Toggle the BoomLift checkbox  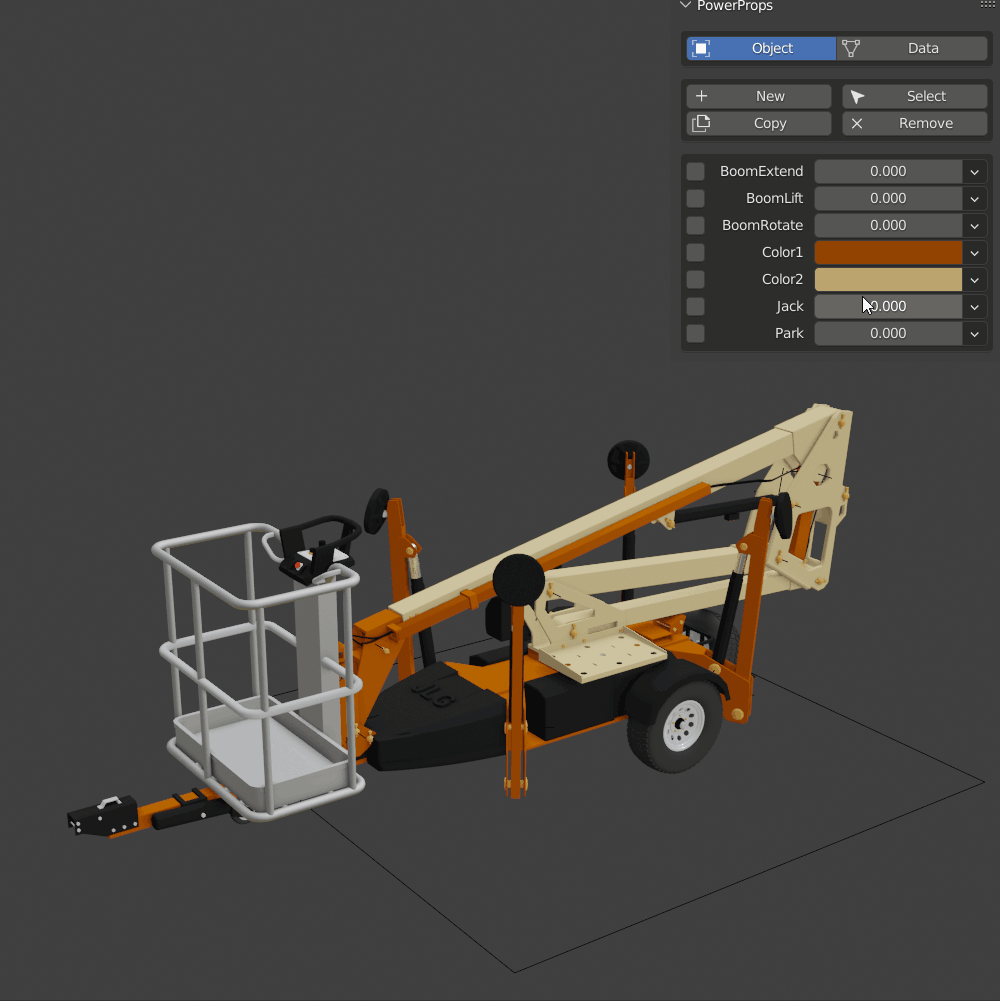pos(695,198)
